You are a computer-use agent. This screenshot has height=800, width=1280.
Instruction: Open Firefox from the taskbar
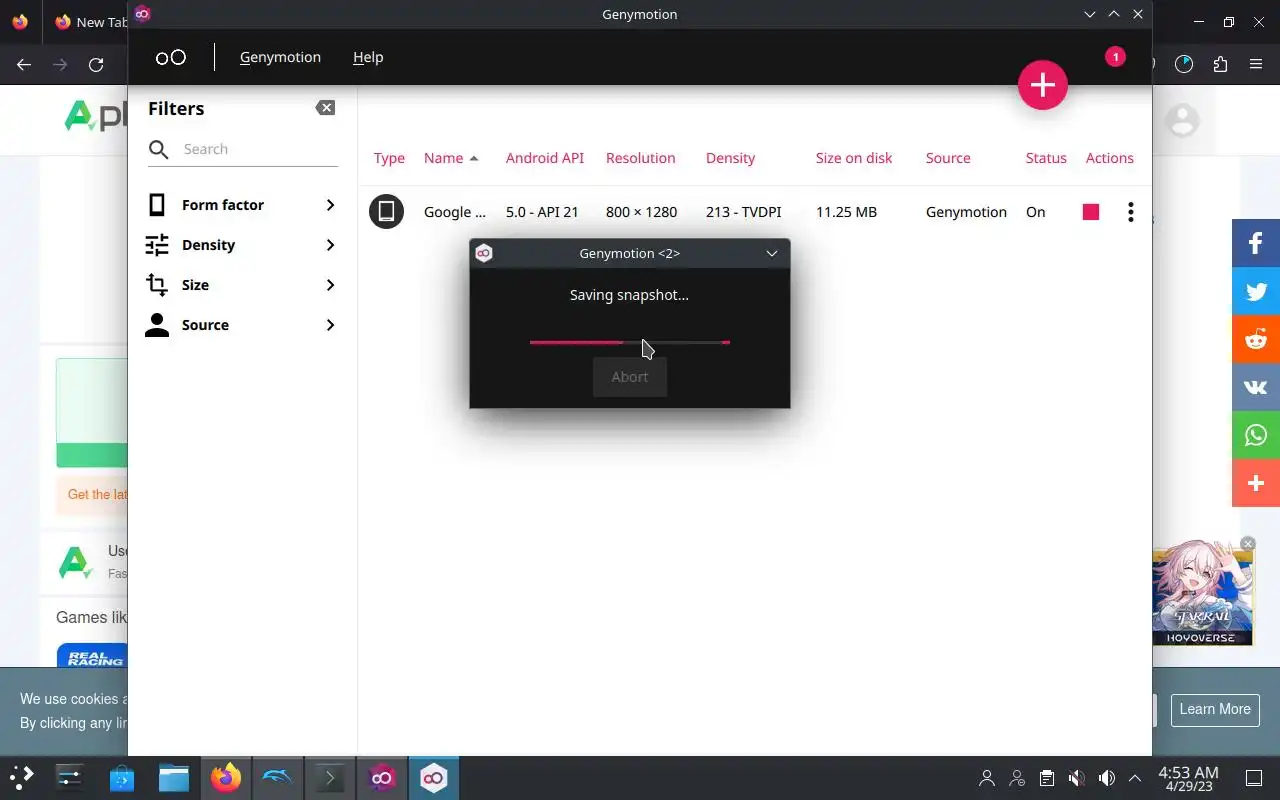click(226, 778)
